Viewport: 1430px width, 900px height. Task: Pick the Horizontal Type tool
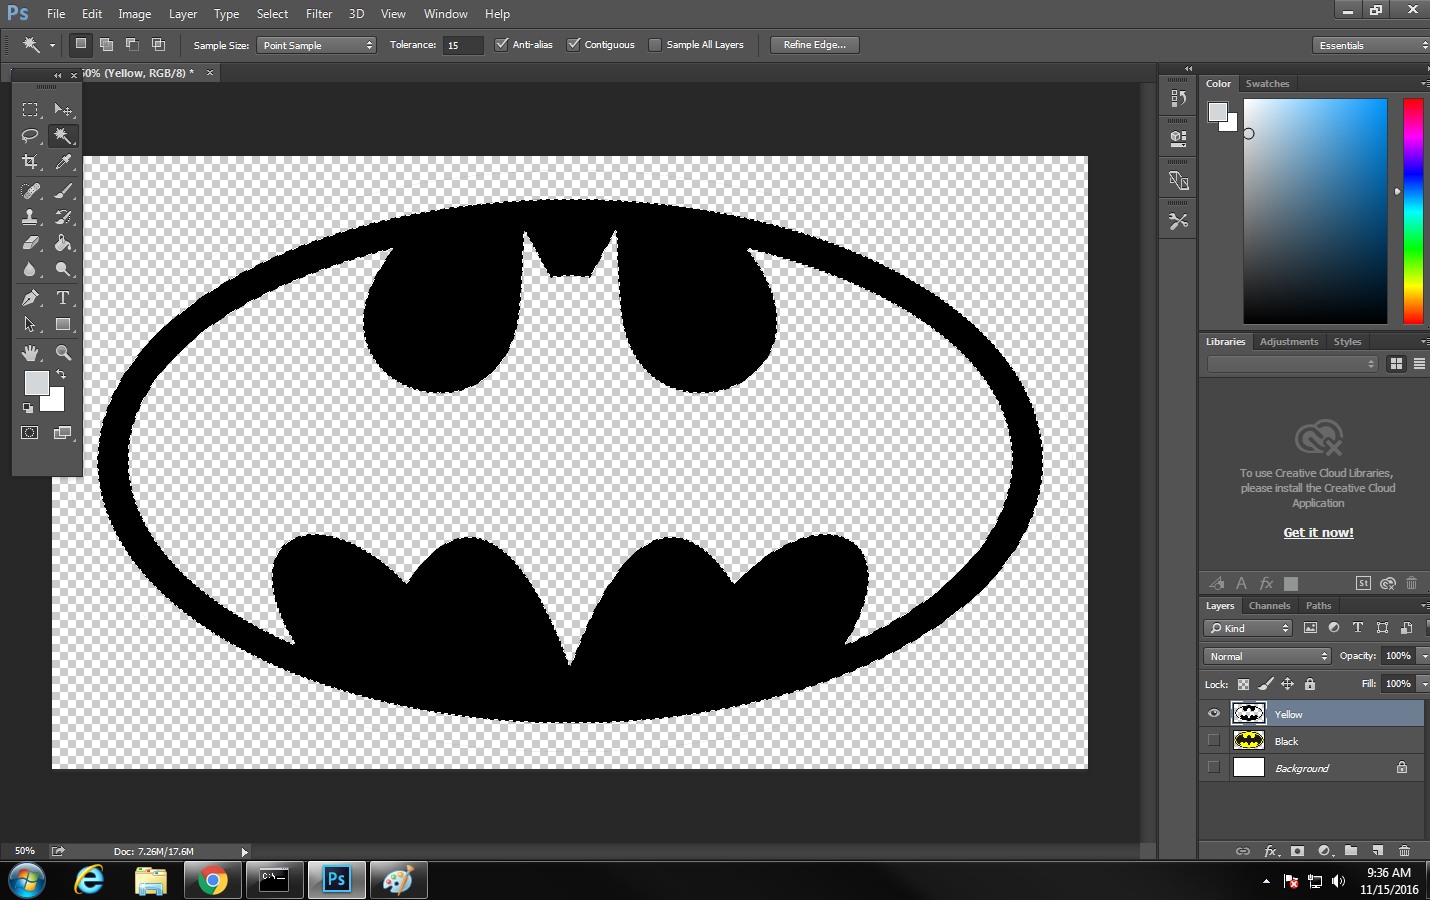(x=62, y=298)
